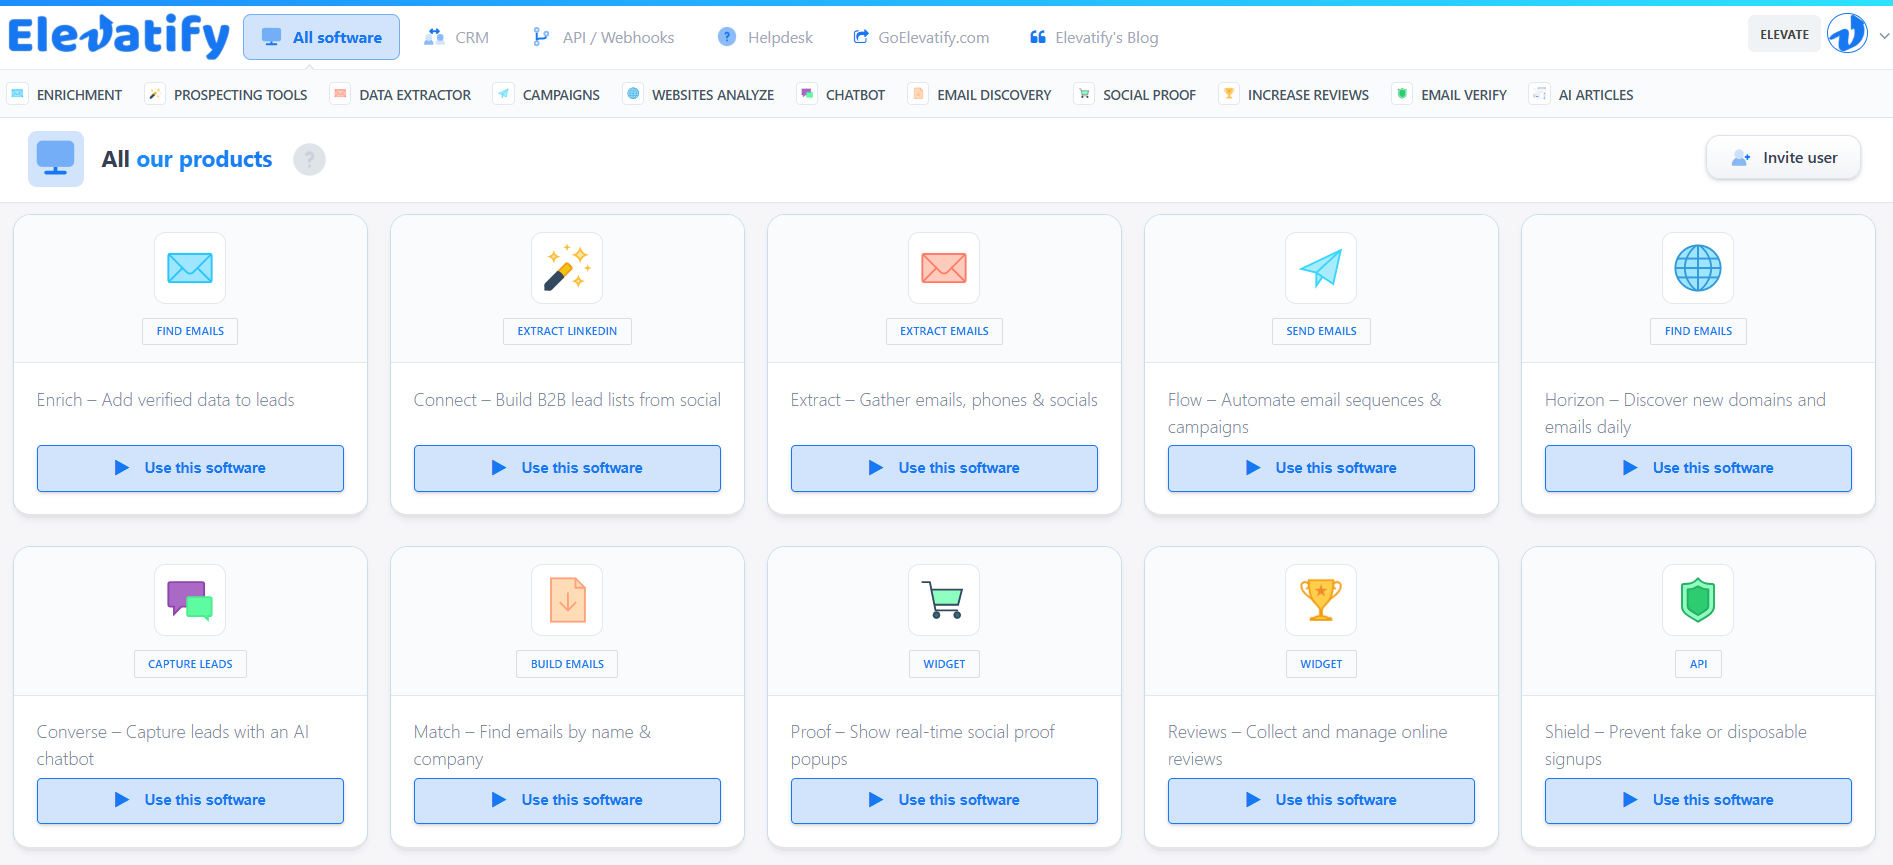
Task: Use the Connect software
Action: click(567, 468)
